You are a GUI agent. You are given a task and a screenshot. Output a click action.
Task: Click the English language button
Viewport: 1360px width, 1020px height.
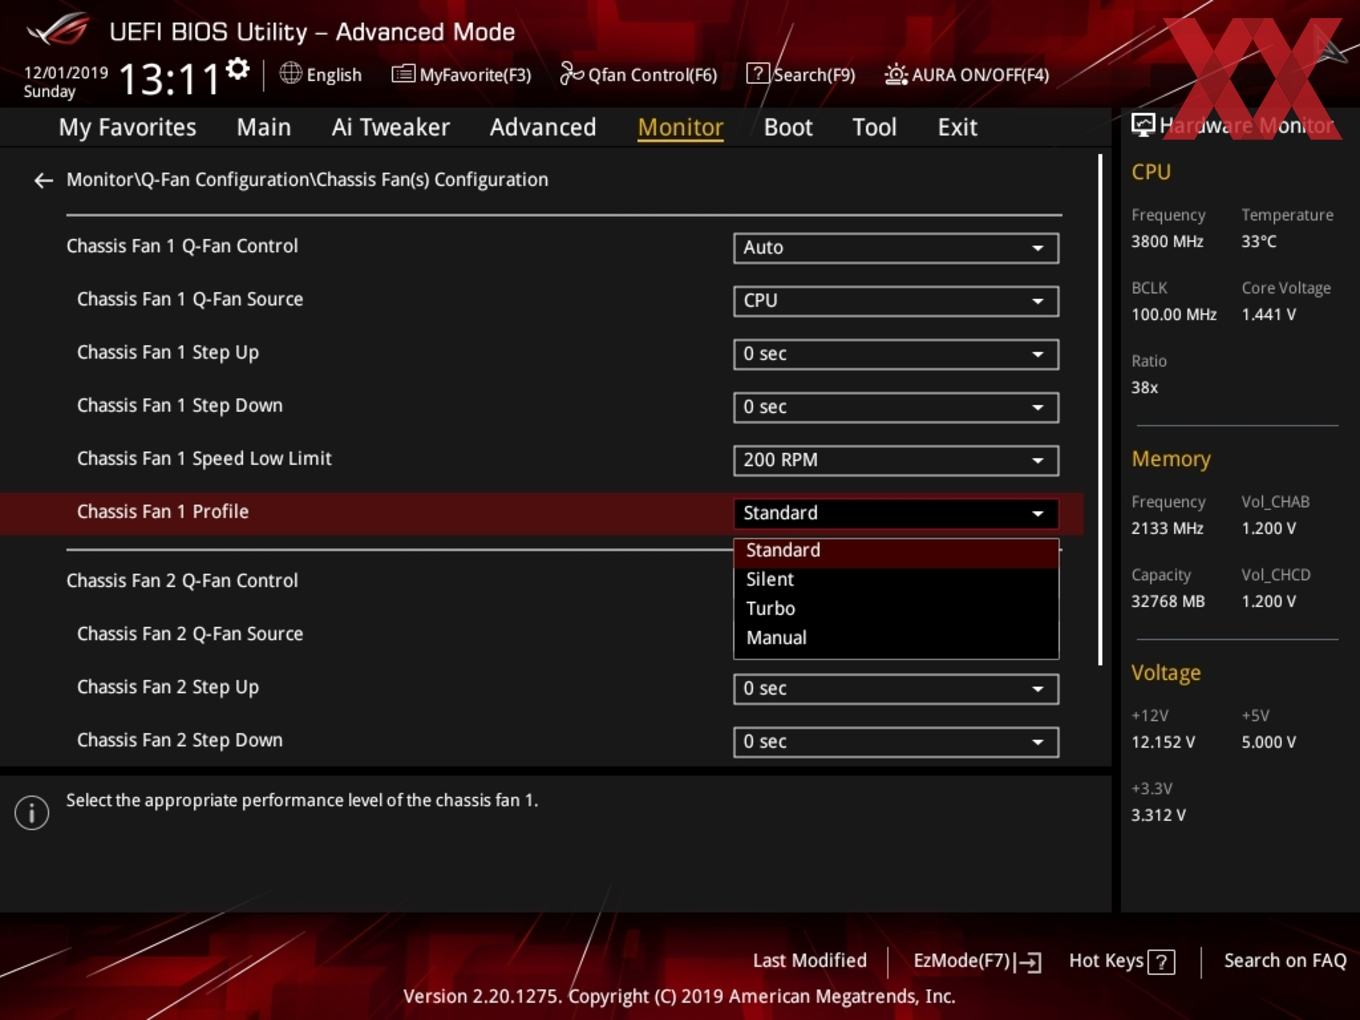[x=321, y=75]
